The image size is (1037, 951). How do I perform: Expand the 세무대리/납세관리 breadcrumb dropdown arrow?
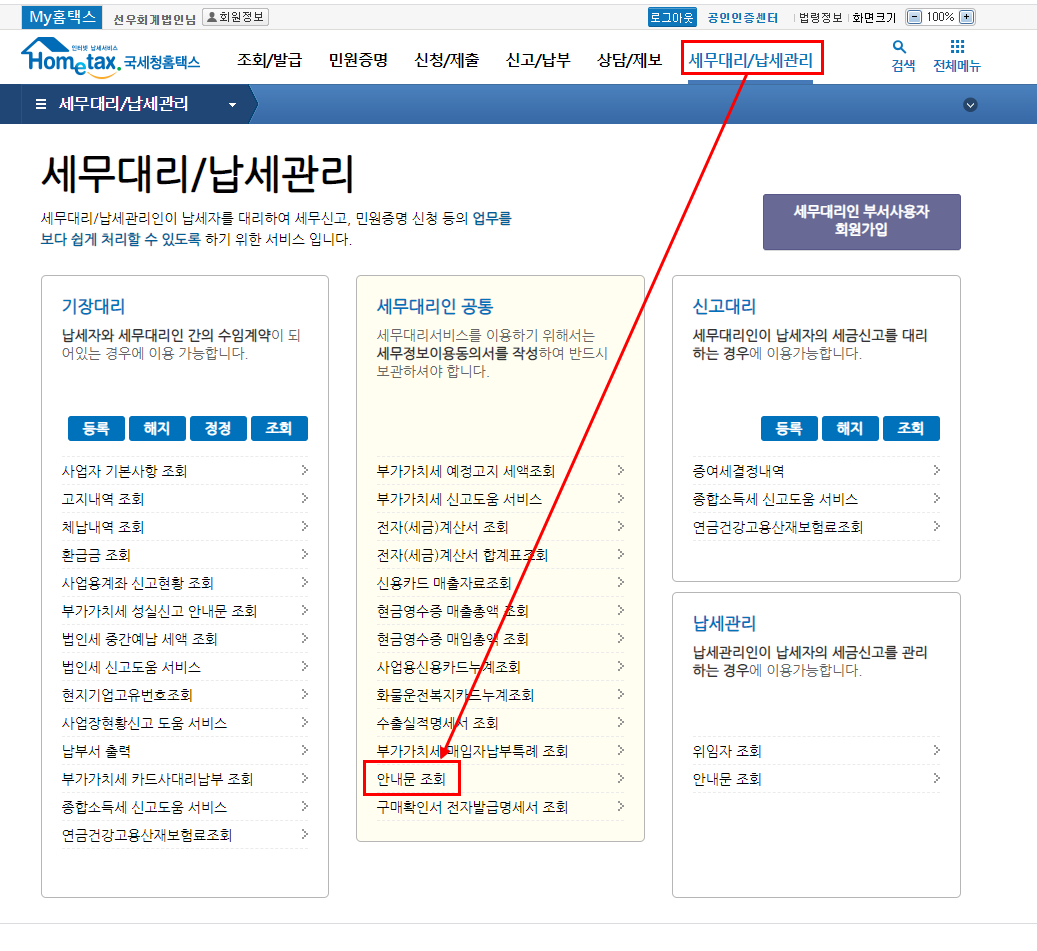point(232,104)
